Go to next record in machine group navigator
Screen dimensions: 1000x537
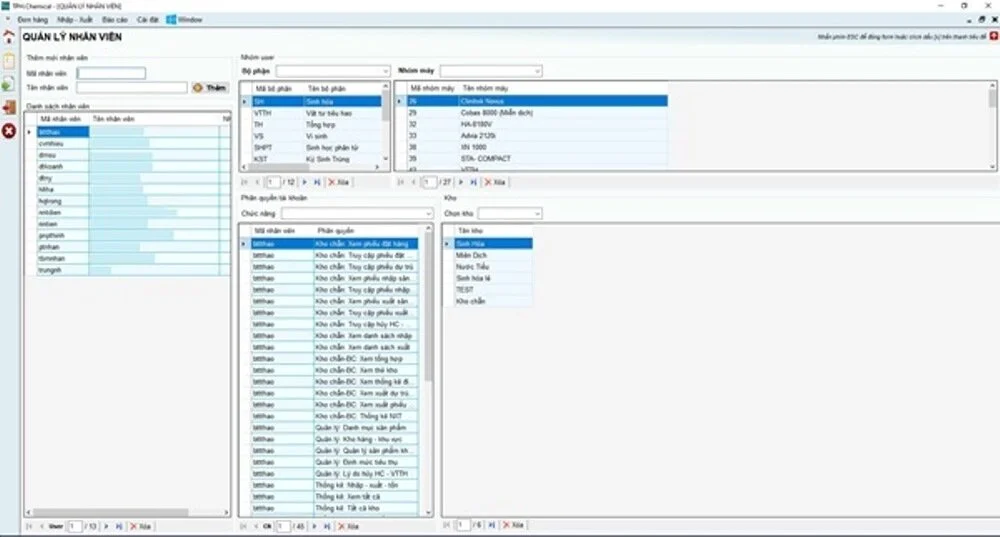click(460, 182)
